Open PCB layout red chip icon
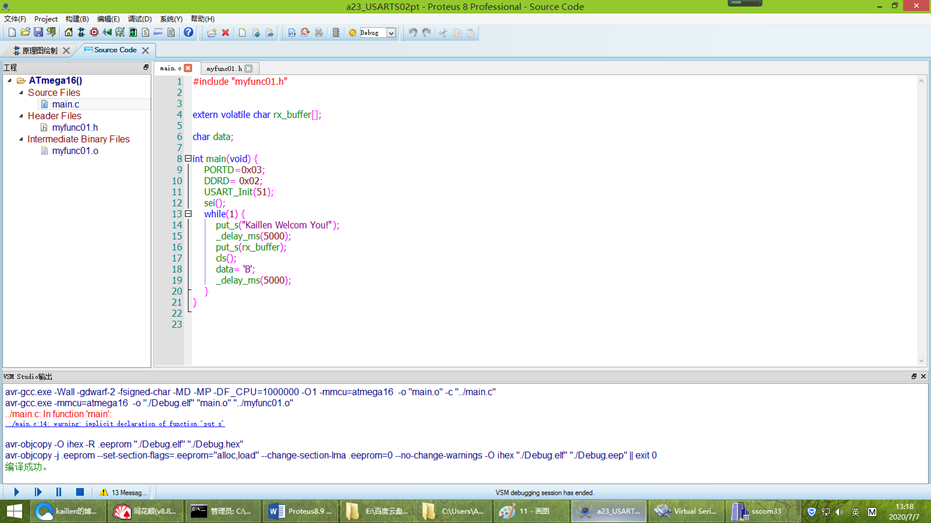The image size is (931, 523). [94, 33]
